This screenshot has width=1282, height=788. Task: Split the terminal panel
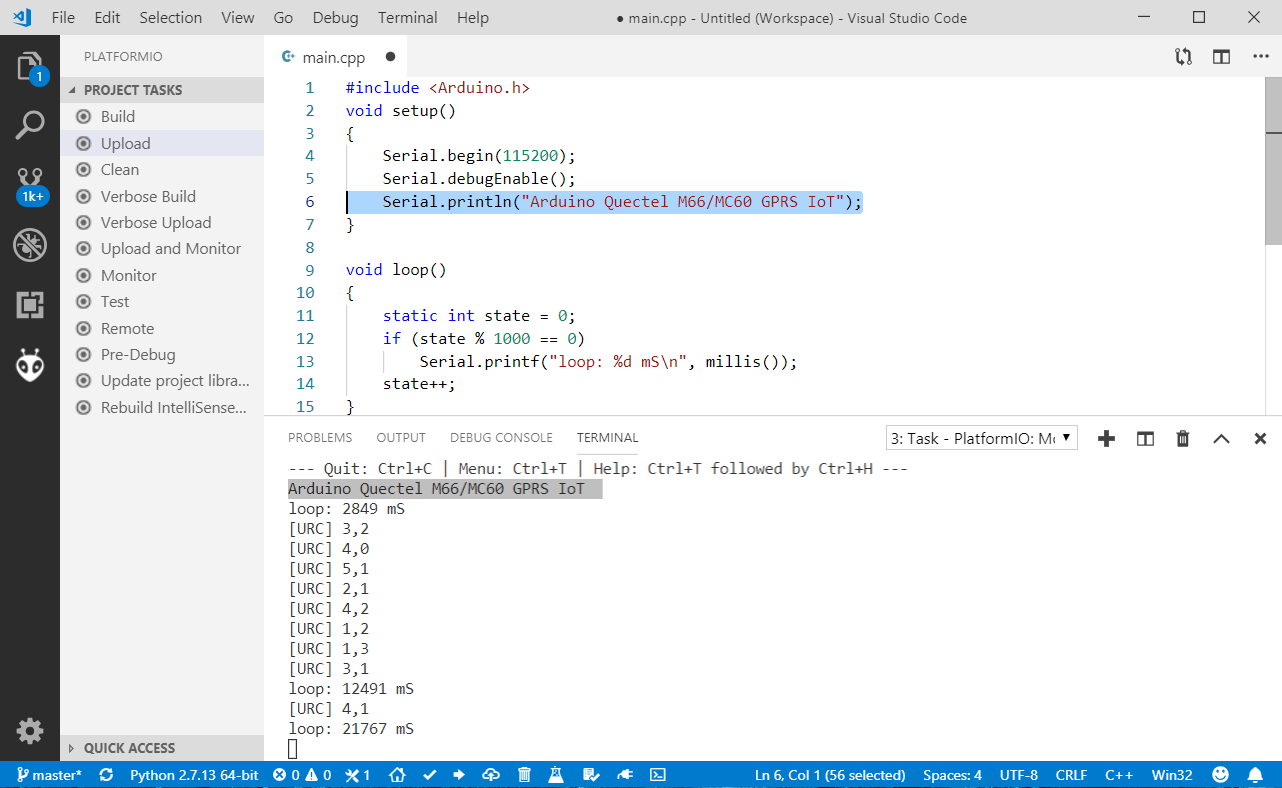coord(1145,438)
